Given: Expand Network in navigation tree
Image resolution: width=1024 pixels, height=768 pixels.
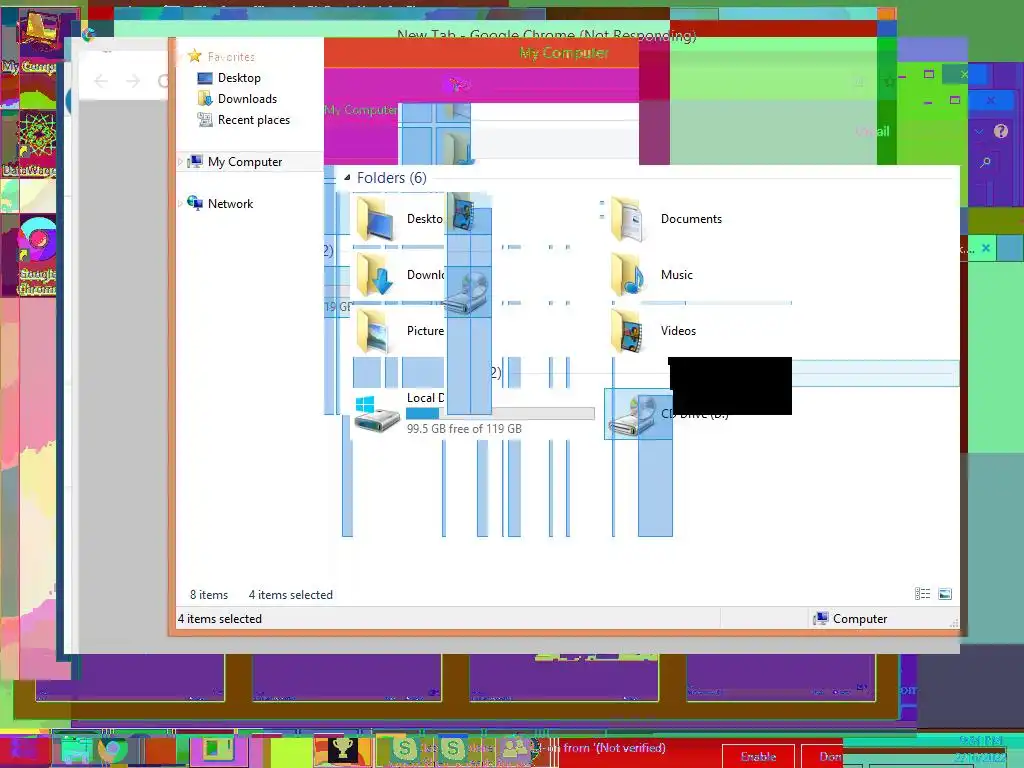Looking at the screenshot, I should pyautogui.click(x=181, y=204).
